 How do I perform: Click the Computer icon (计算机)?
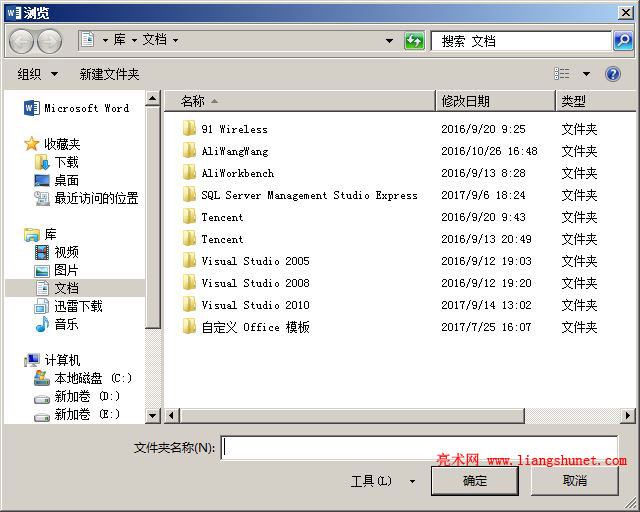pos(32,360)
